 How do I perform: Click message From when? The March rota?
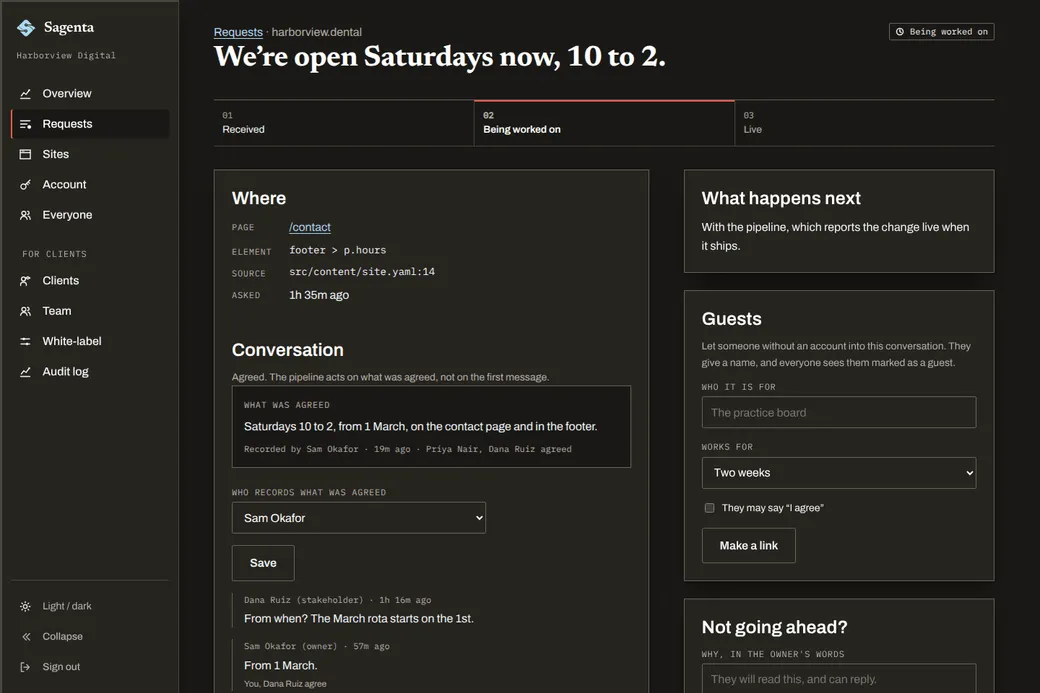click(x=359, y=619)
